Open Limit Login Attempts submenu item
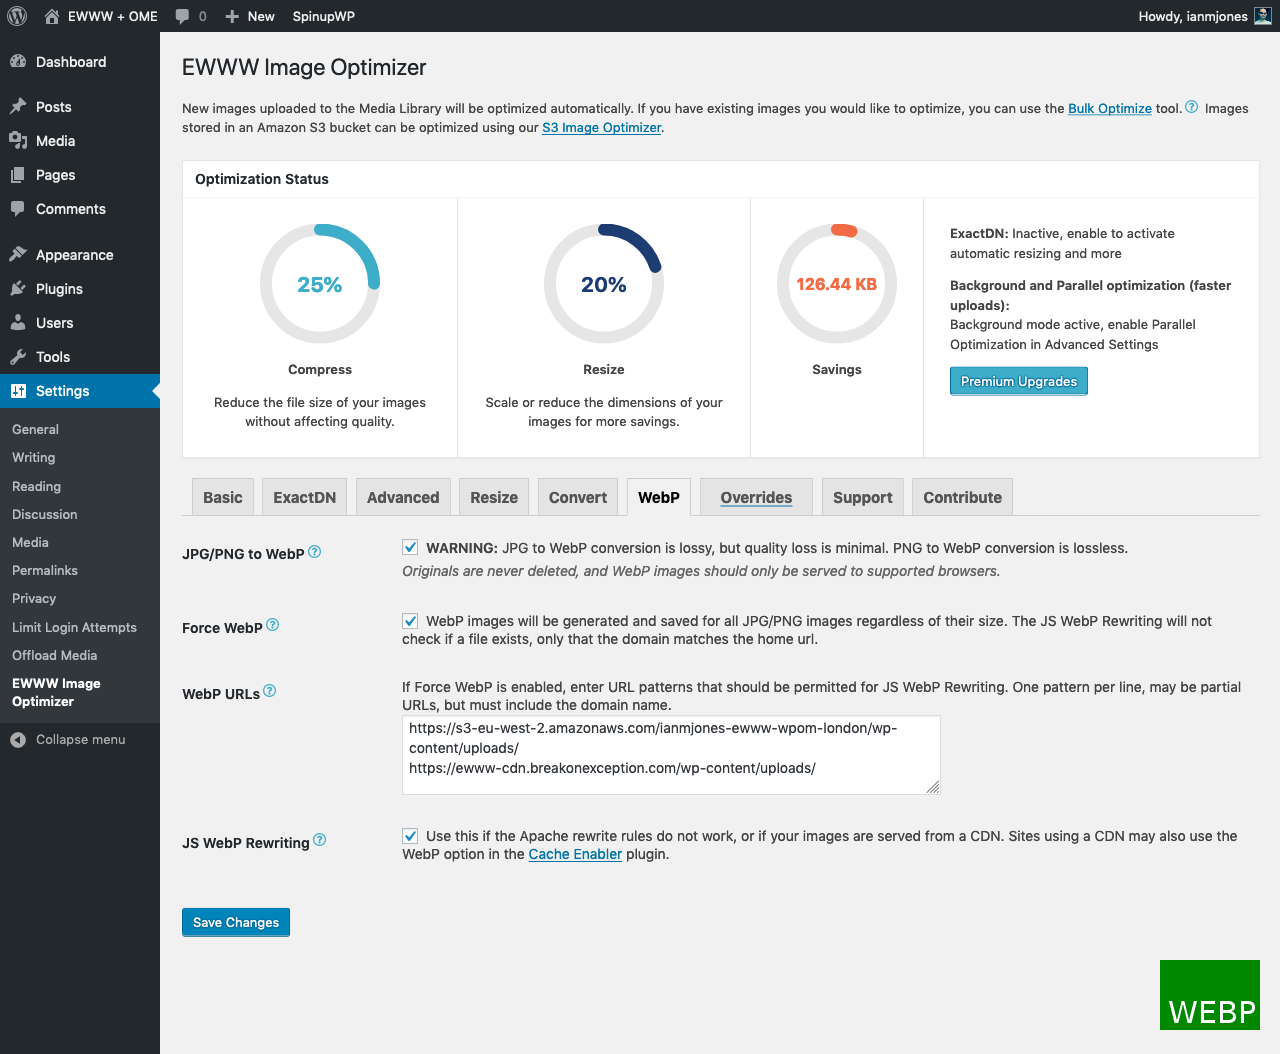Viewport: 1280px width, 1054px height. [x=75, y=627]
